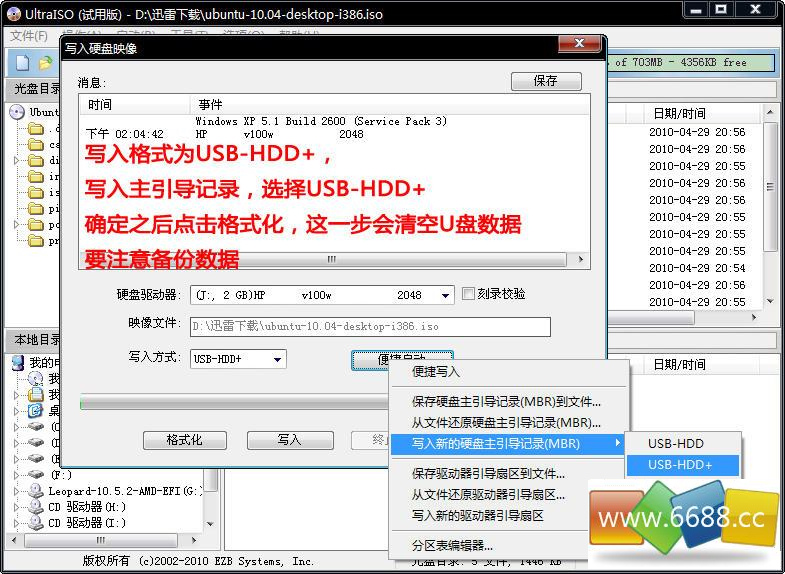Click the CD drive (I:) icon
The image size is (785, 574).
[36, 523]
